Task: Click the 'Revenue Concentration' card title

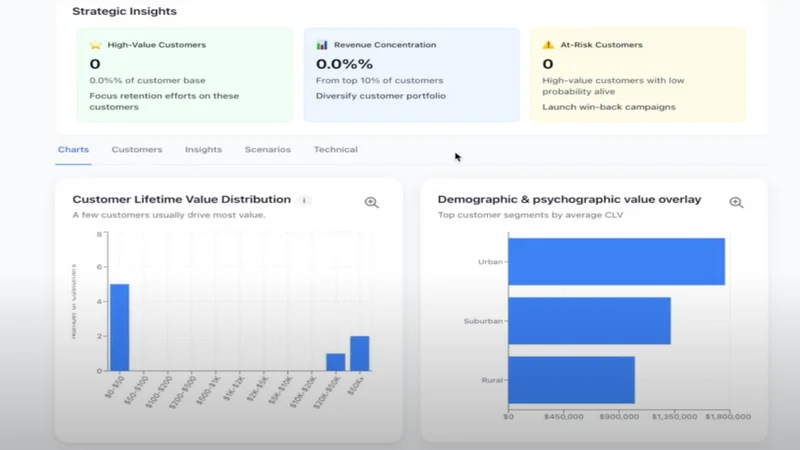Action: click(385, 45)
